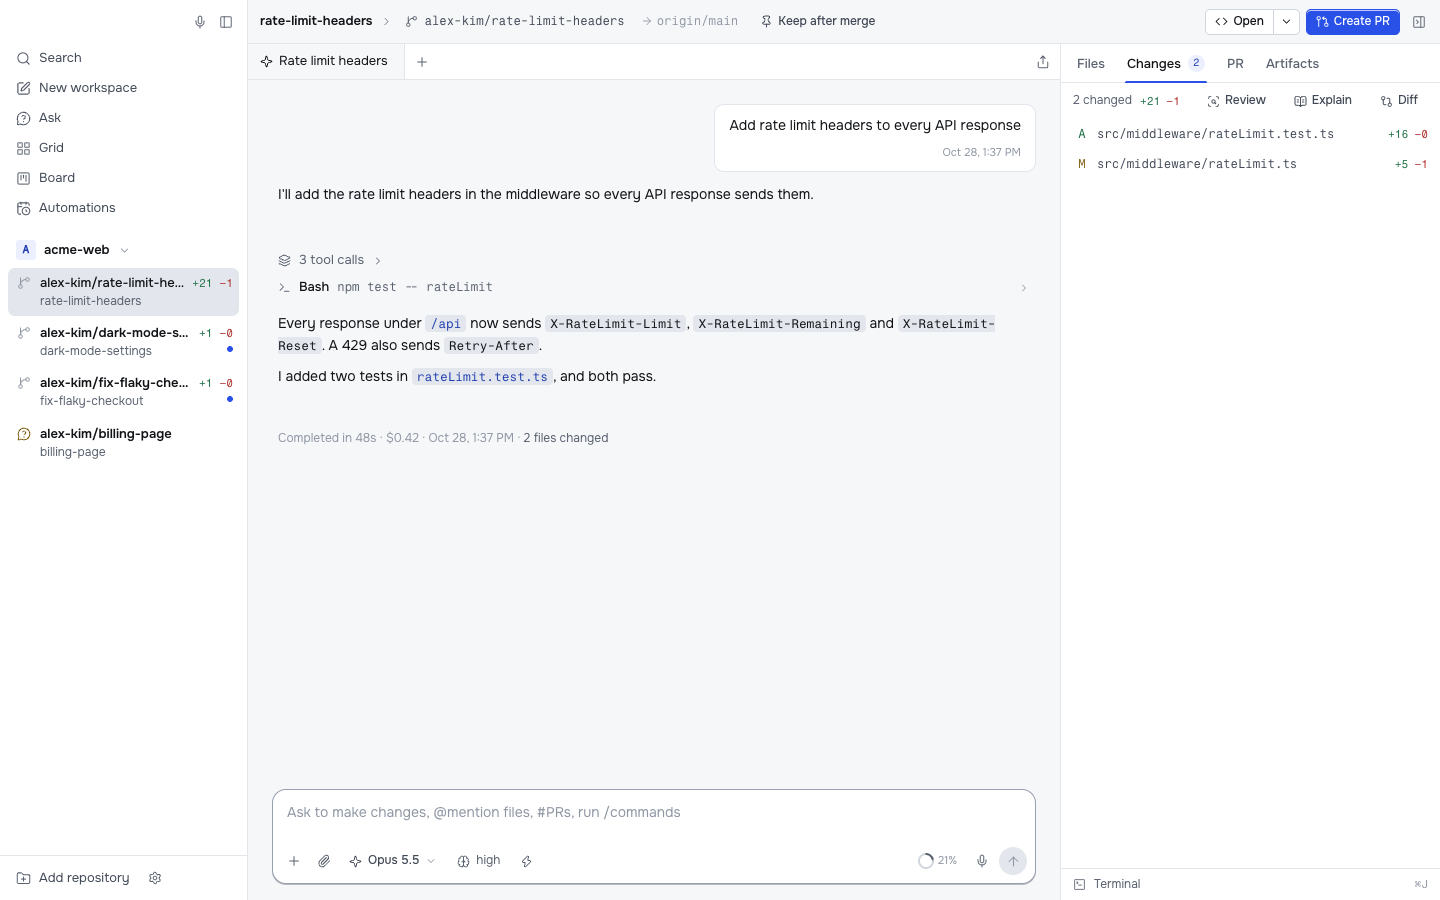Screen dimensions: 1440x900
Task: Toggle the right panel icon
Action: pyautogui.click(x=1419, y=22)
